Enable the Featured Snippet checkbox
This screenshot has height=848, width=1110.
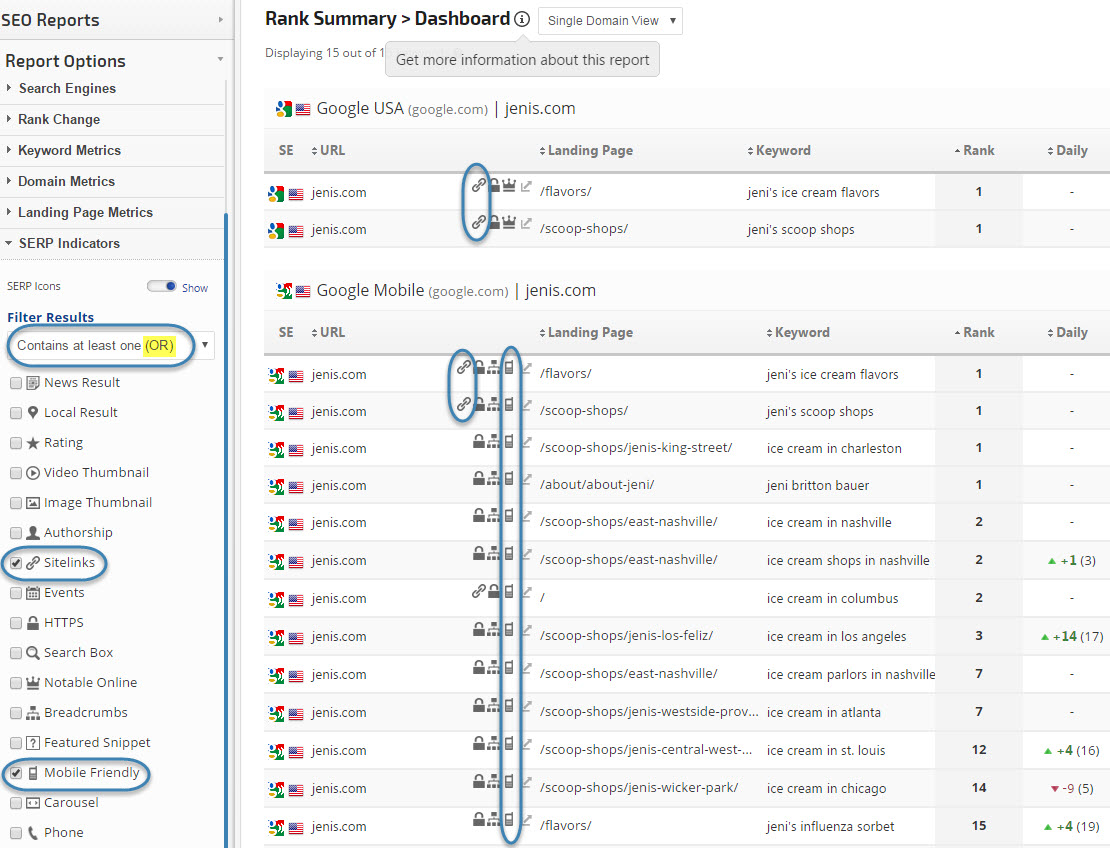point(16,743)
